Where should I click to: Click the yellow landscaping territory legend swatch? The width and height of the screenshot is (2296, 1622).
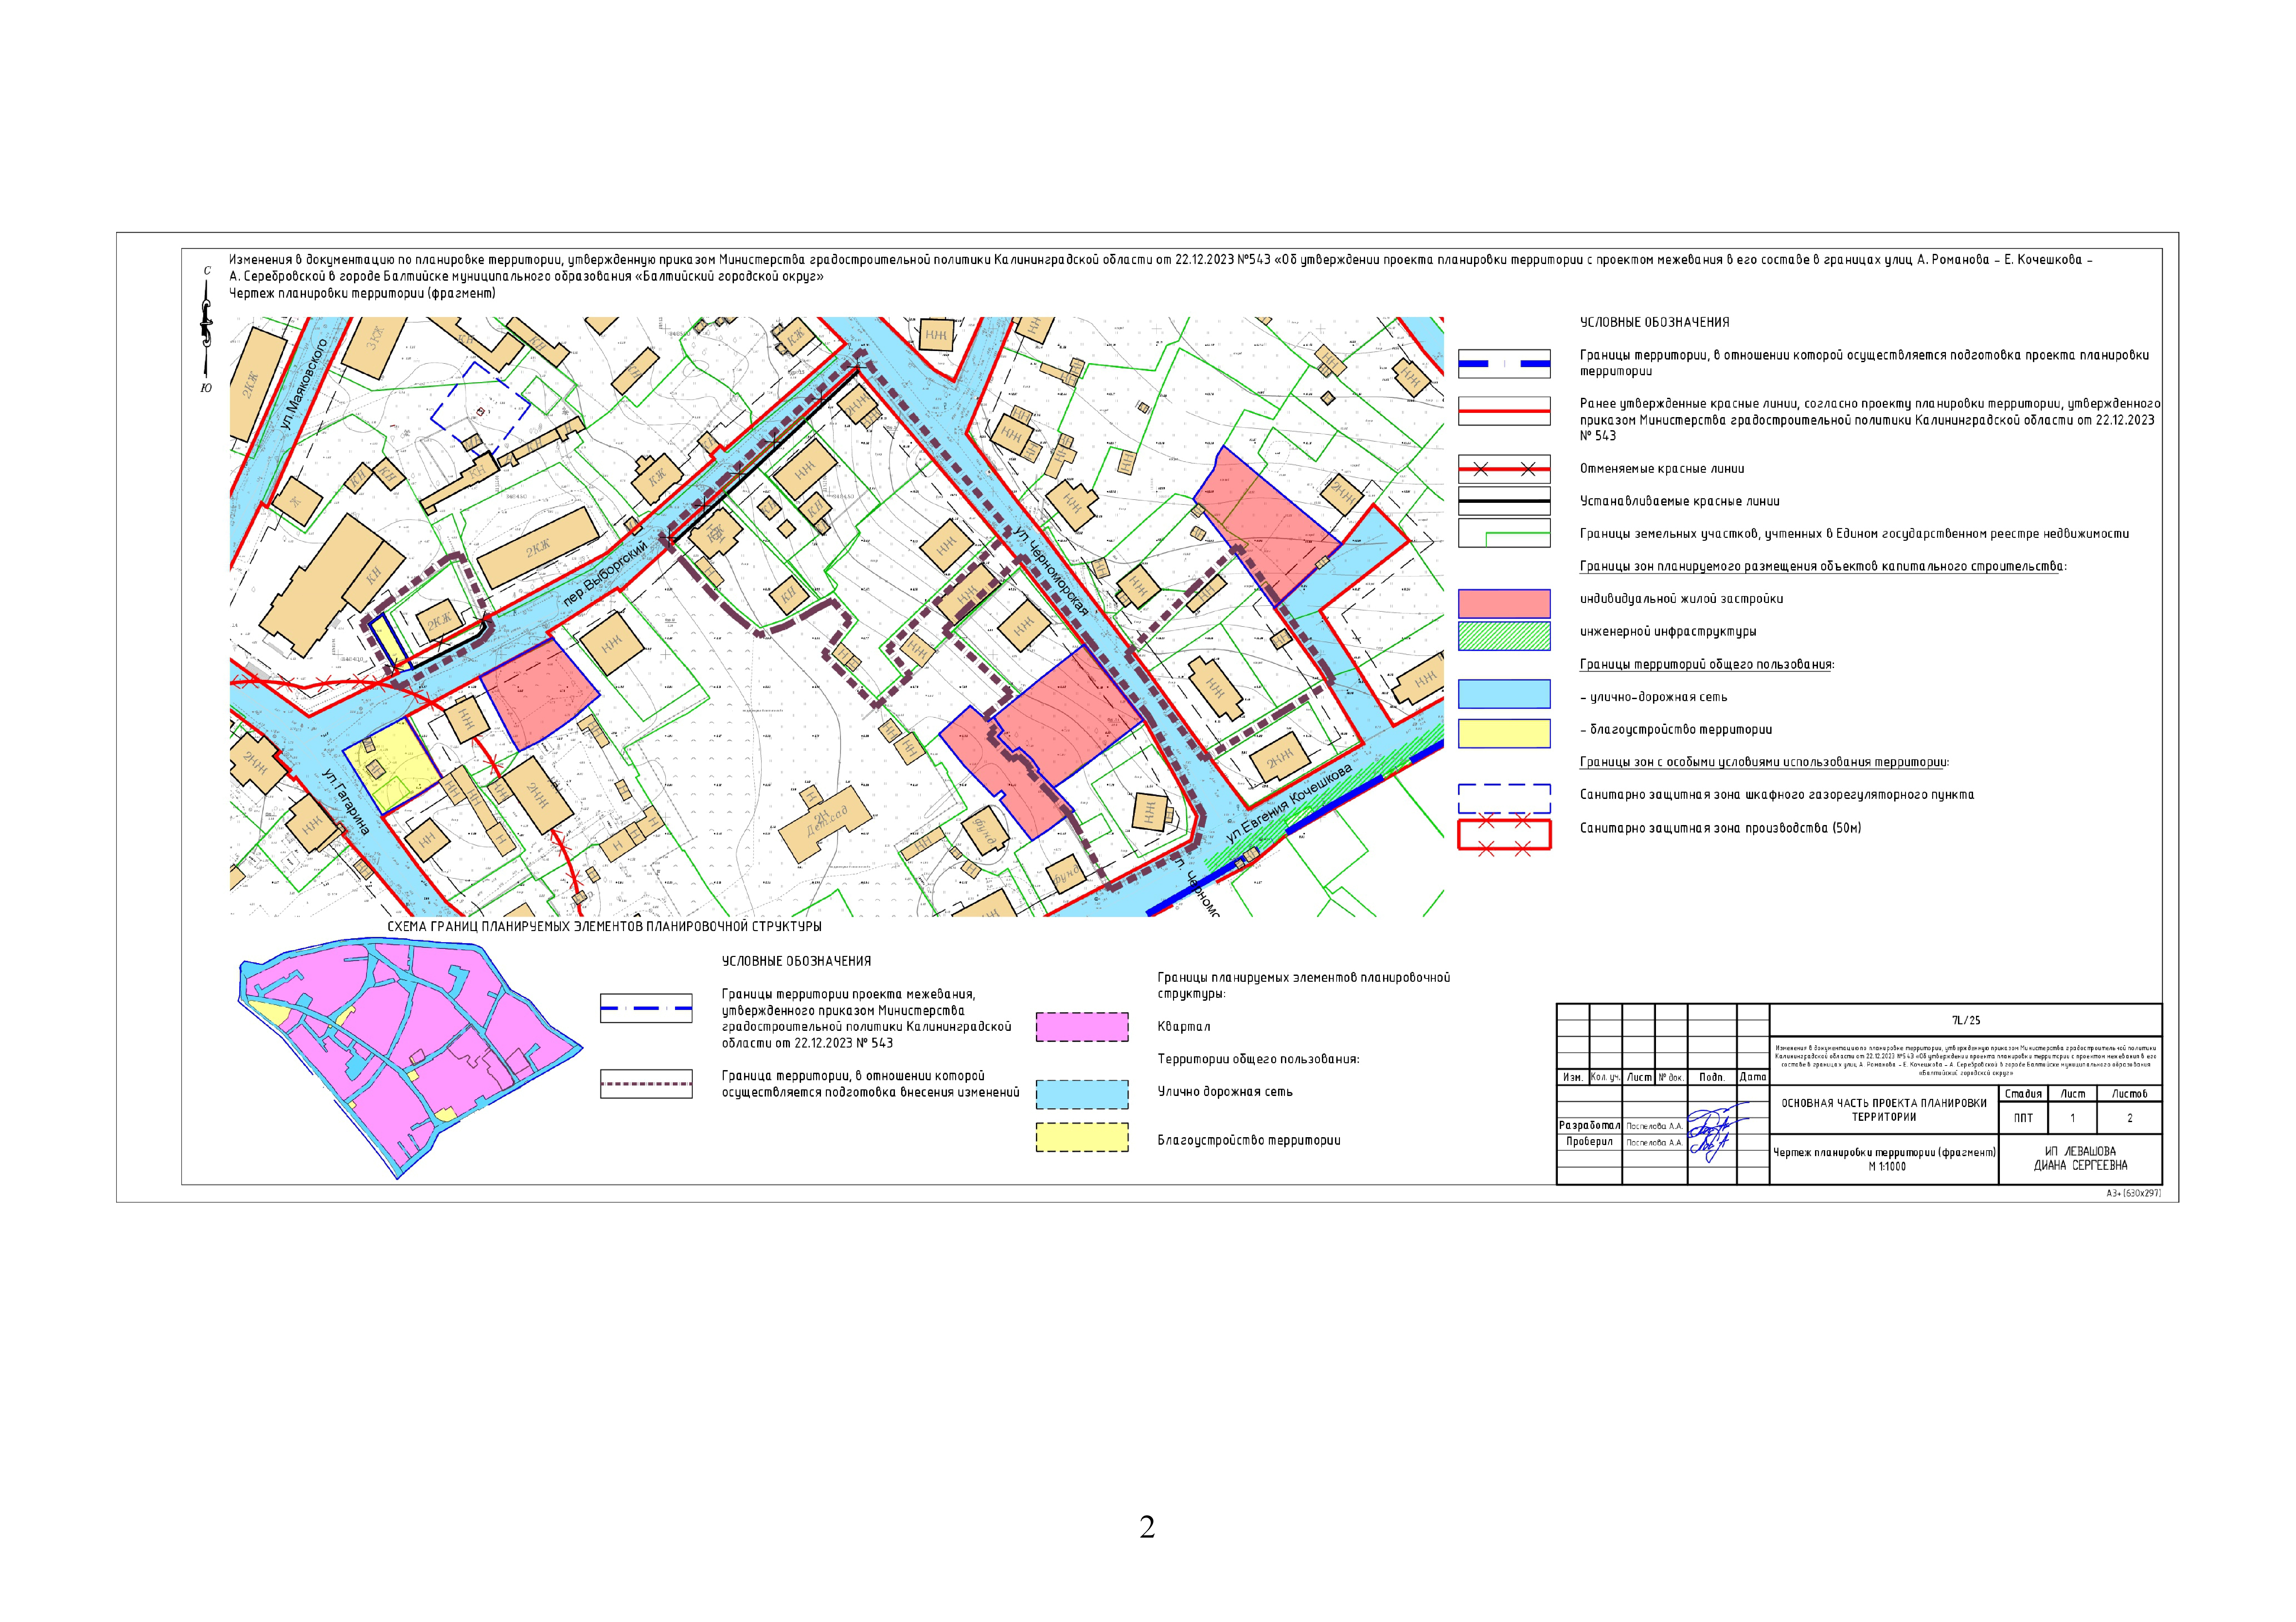click(x=1504, y=733)
